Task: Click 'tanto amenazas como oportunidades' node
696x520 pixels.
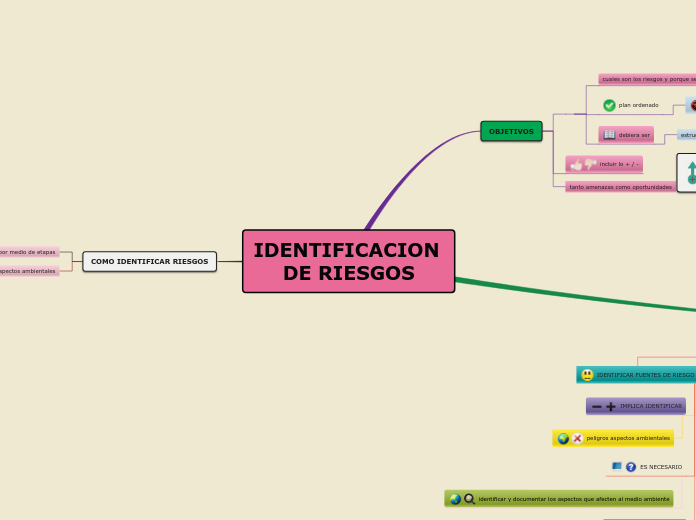Action: coord(621,187)
